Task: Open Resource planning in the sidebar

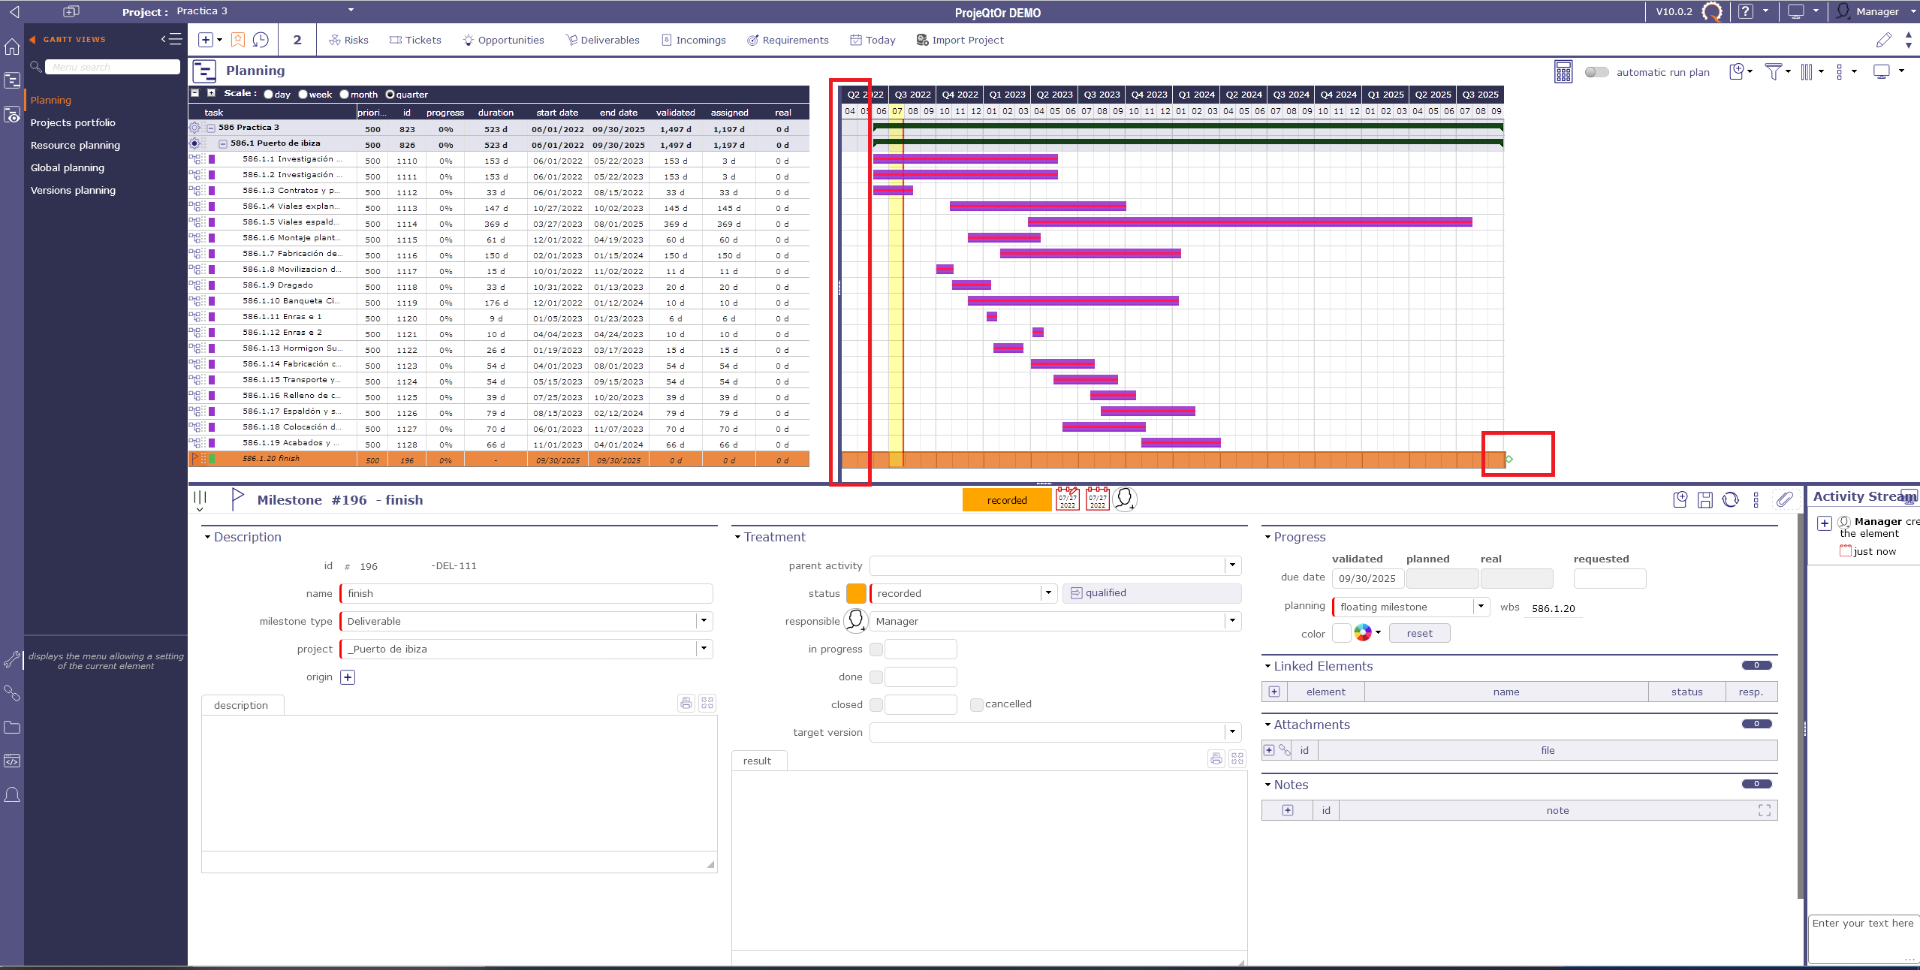Action: tap(75, 145)
